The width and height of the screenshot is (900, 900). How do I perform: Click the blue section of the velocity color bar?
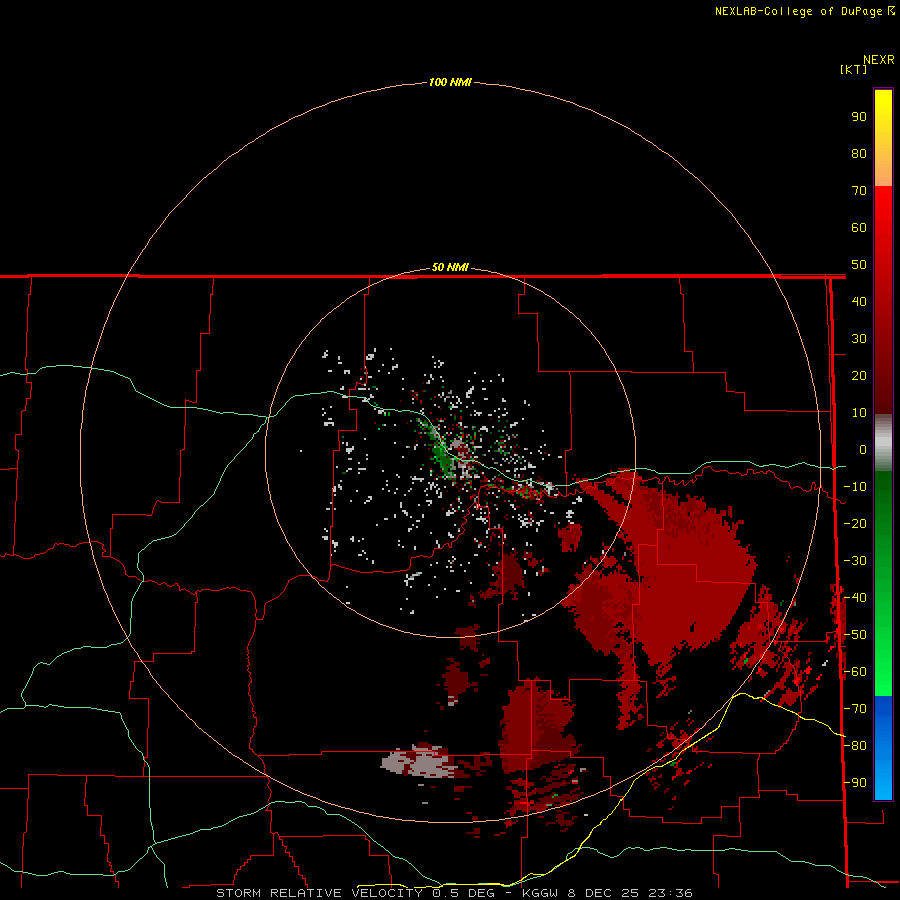click(x=883, y=747)
